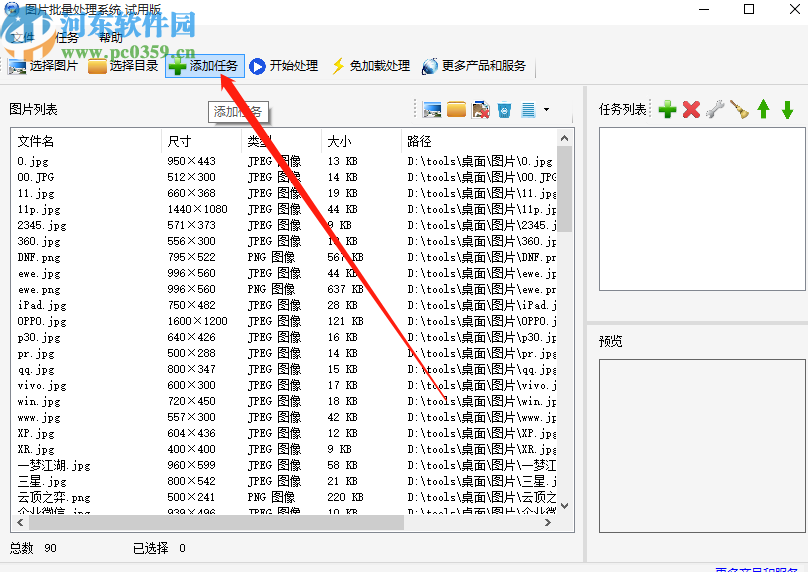
Task: Click empty 预览 preview pane
Action: pos(702,446)
